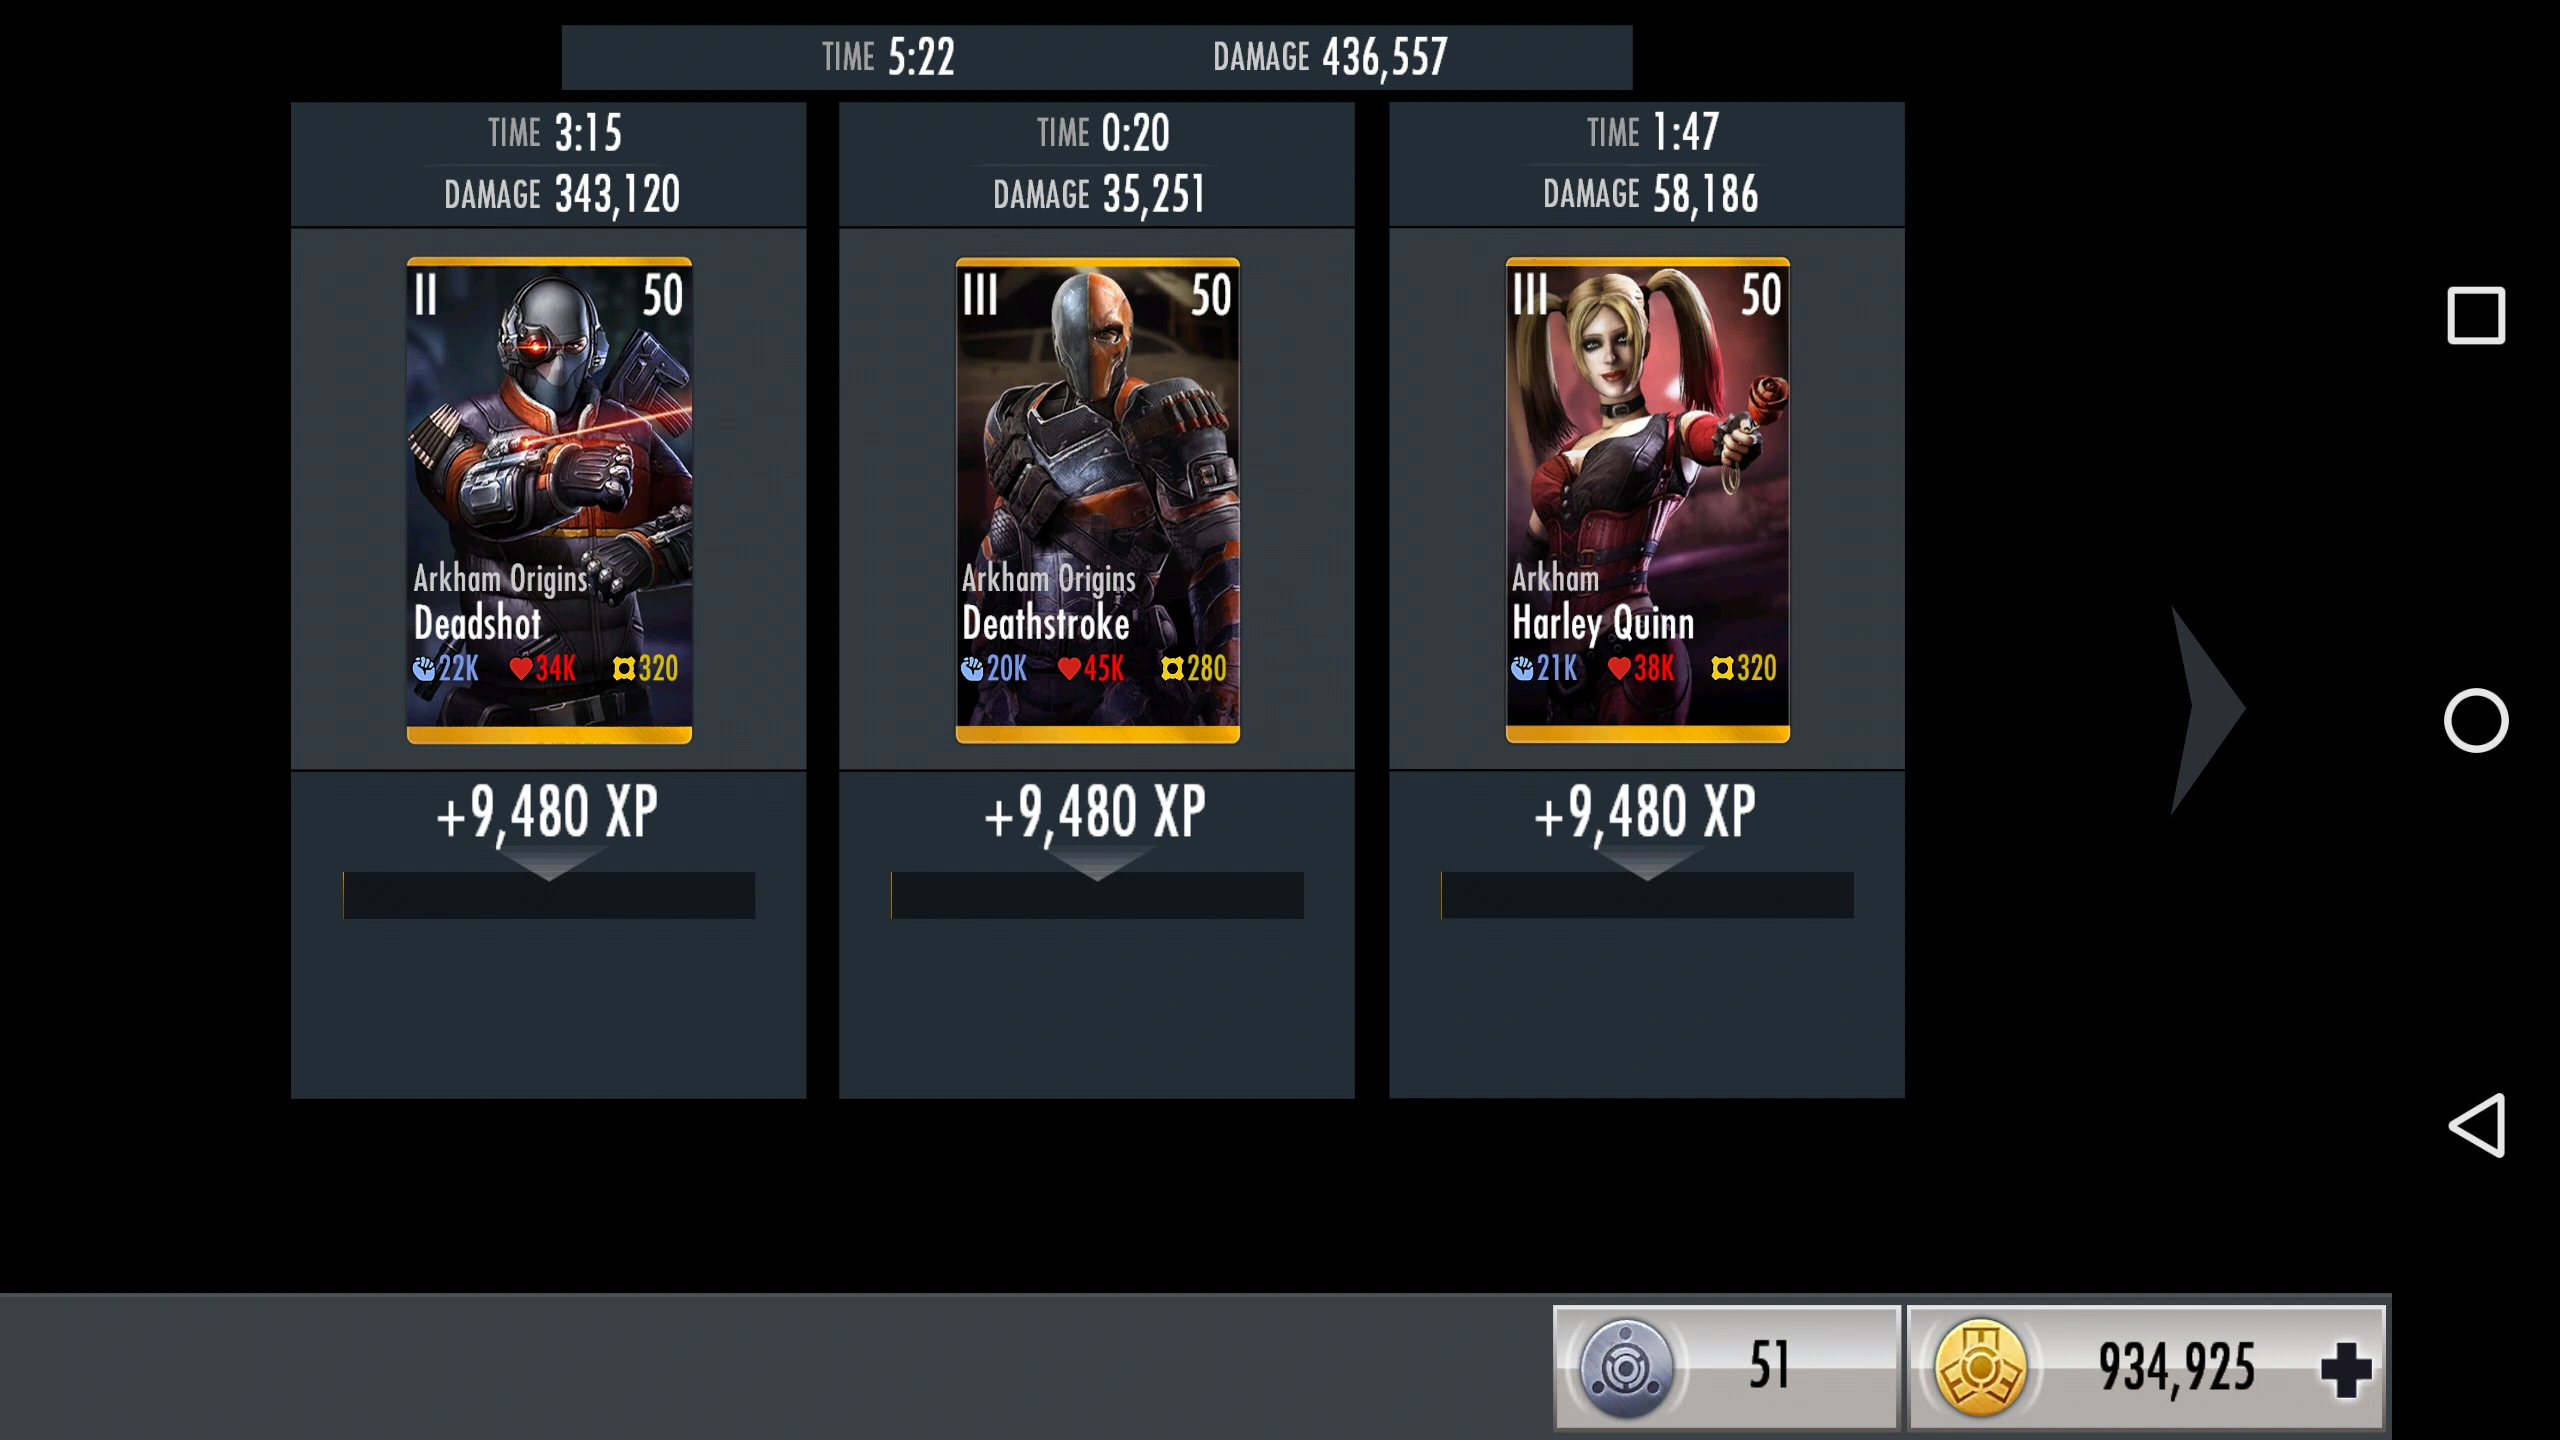Image resolution: width=2560 pixels, height=1440 pixels.
Task: Tap Android home circle button
Action: coord(2476,720)
